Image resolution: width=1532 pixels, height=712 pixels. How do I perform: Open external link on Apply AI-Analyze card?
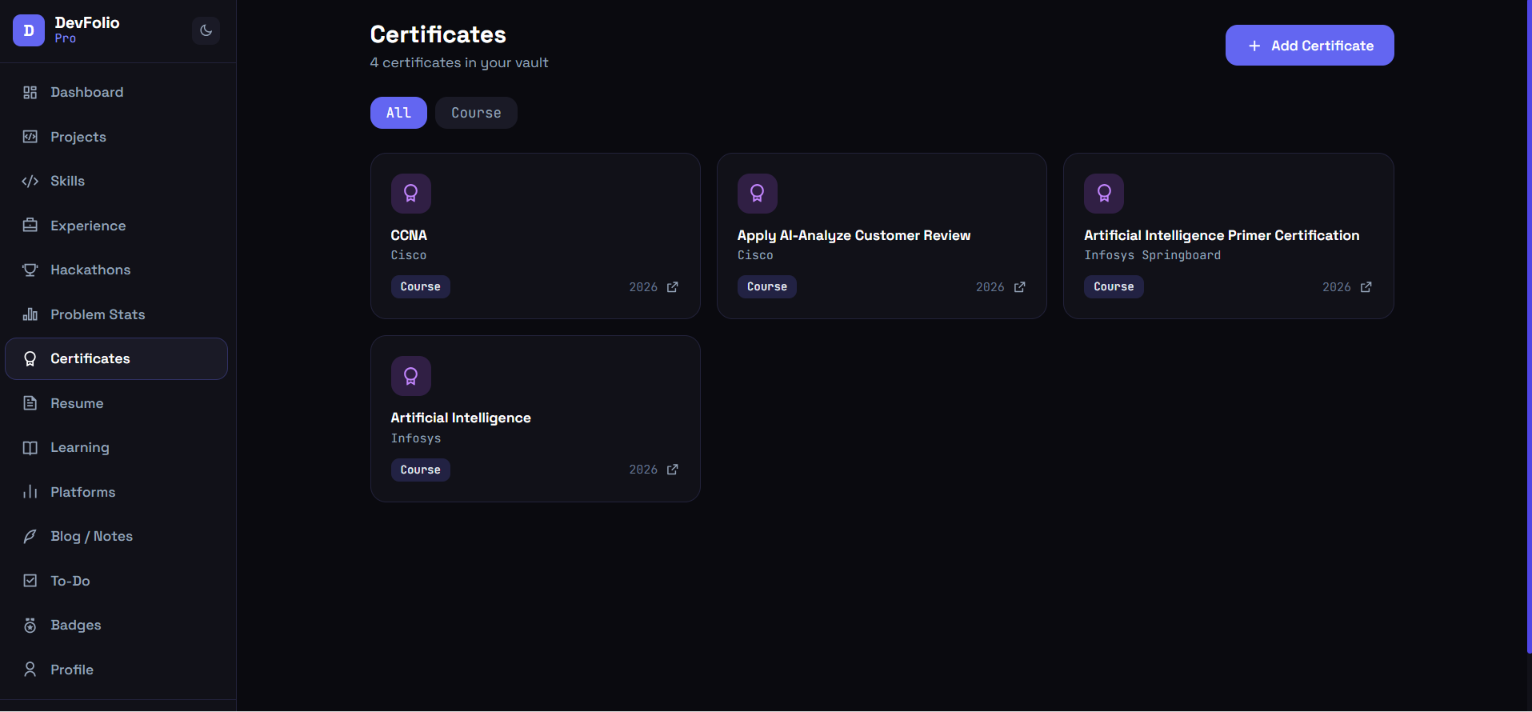(1020, 287)
